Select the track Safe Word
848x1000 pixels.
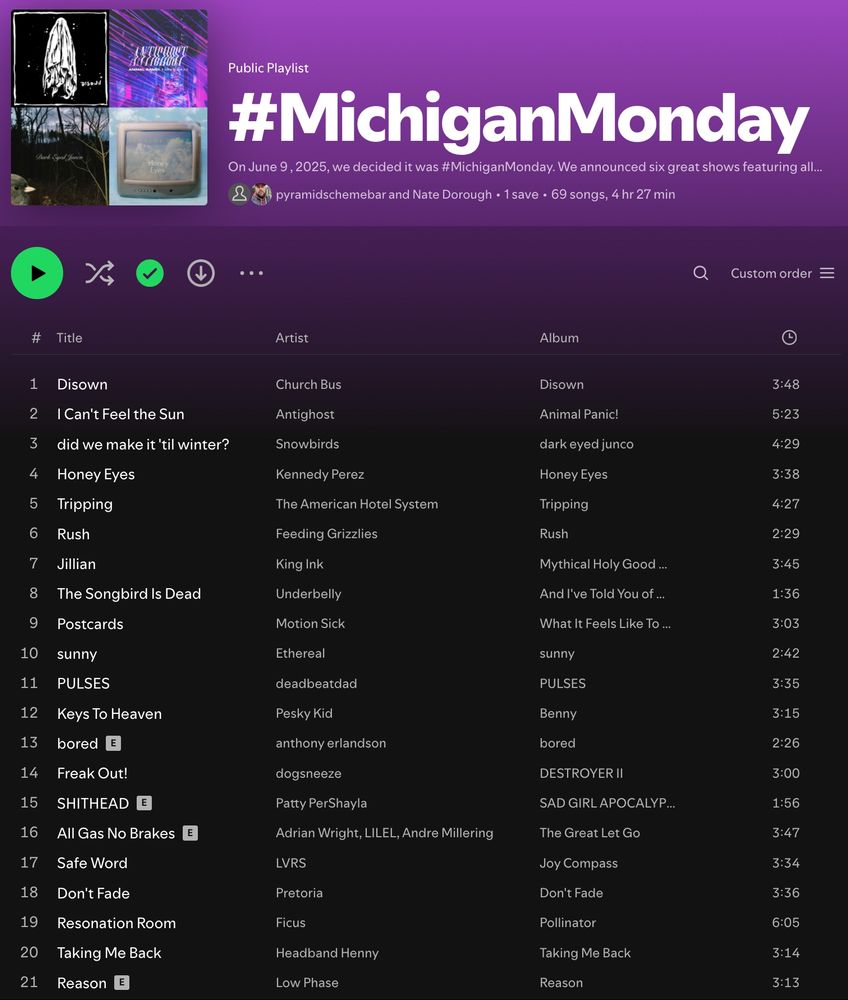coord(92,864)
